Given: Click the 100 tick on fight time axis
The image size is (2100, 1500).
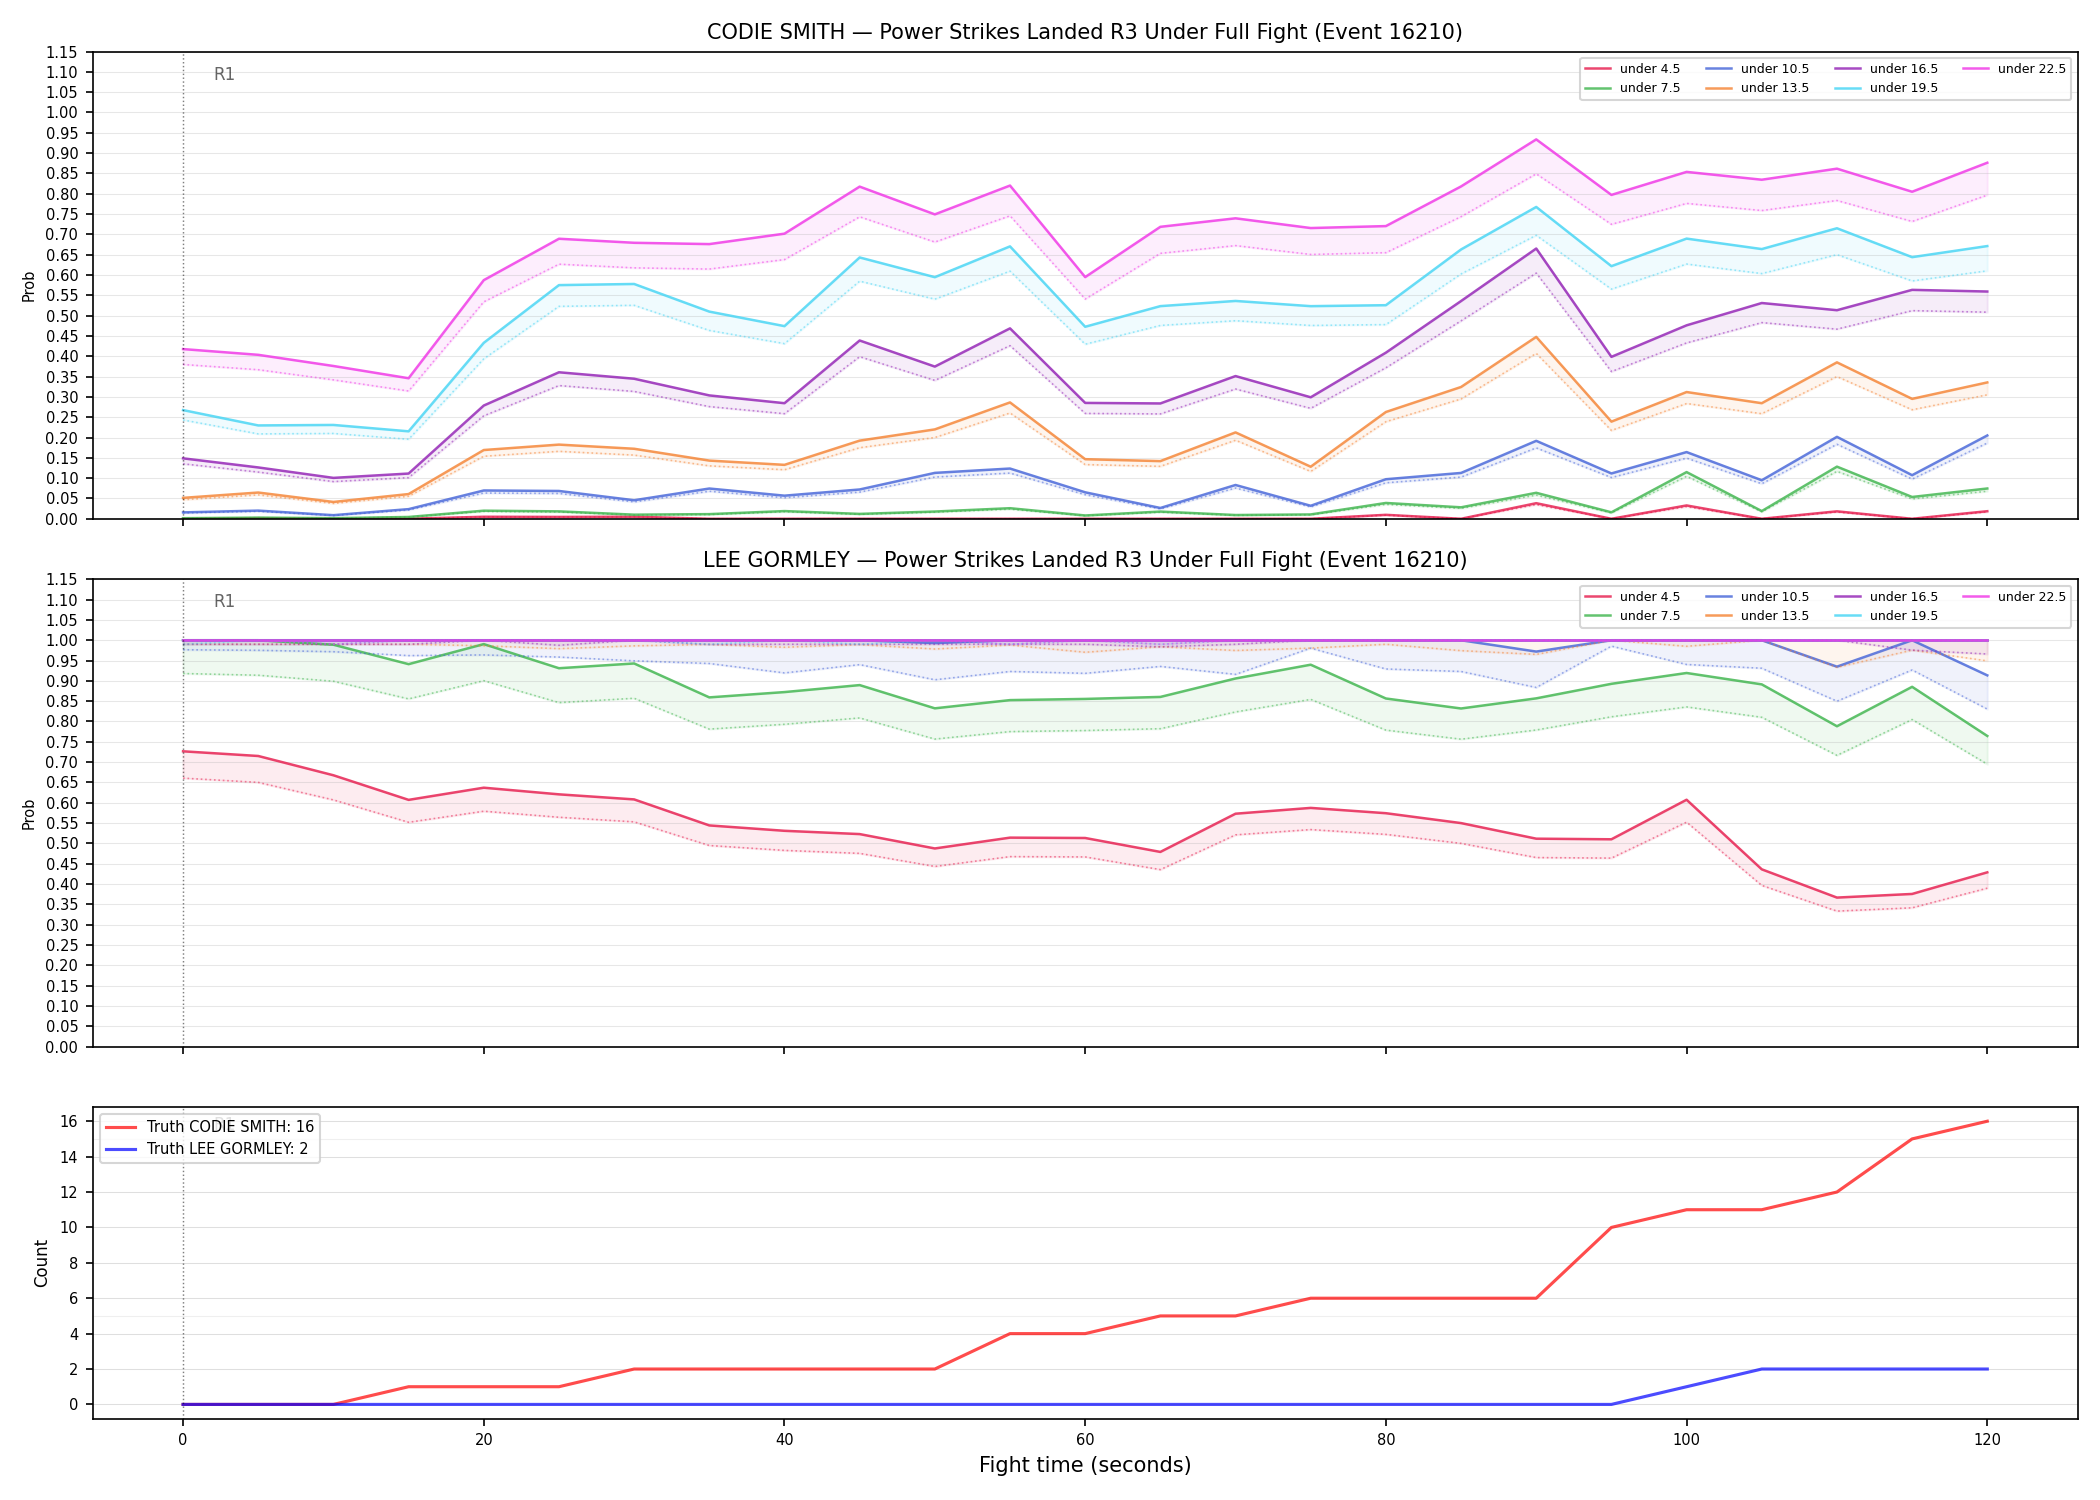Looking at the screenshot, I should [x=1686, y=1440].
